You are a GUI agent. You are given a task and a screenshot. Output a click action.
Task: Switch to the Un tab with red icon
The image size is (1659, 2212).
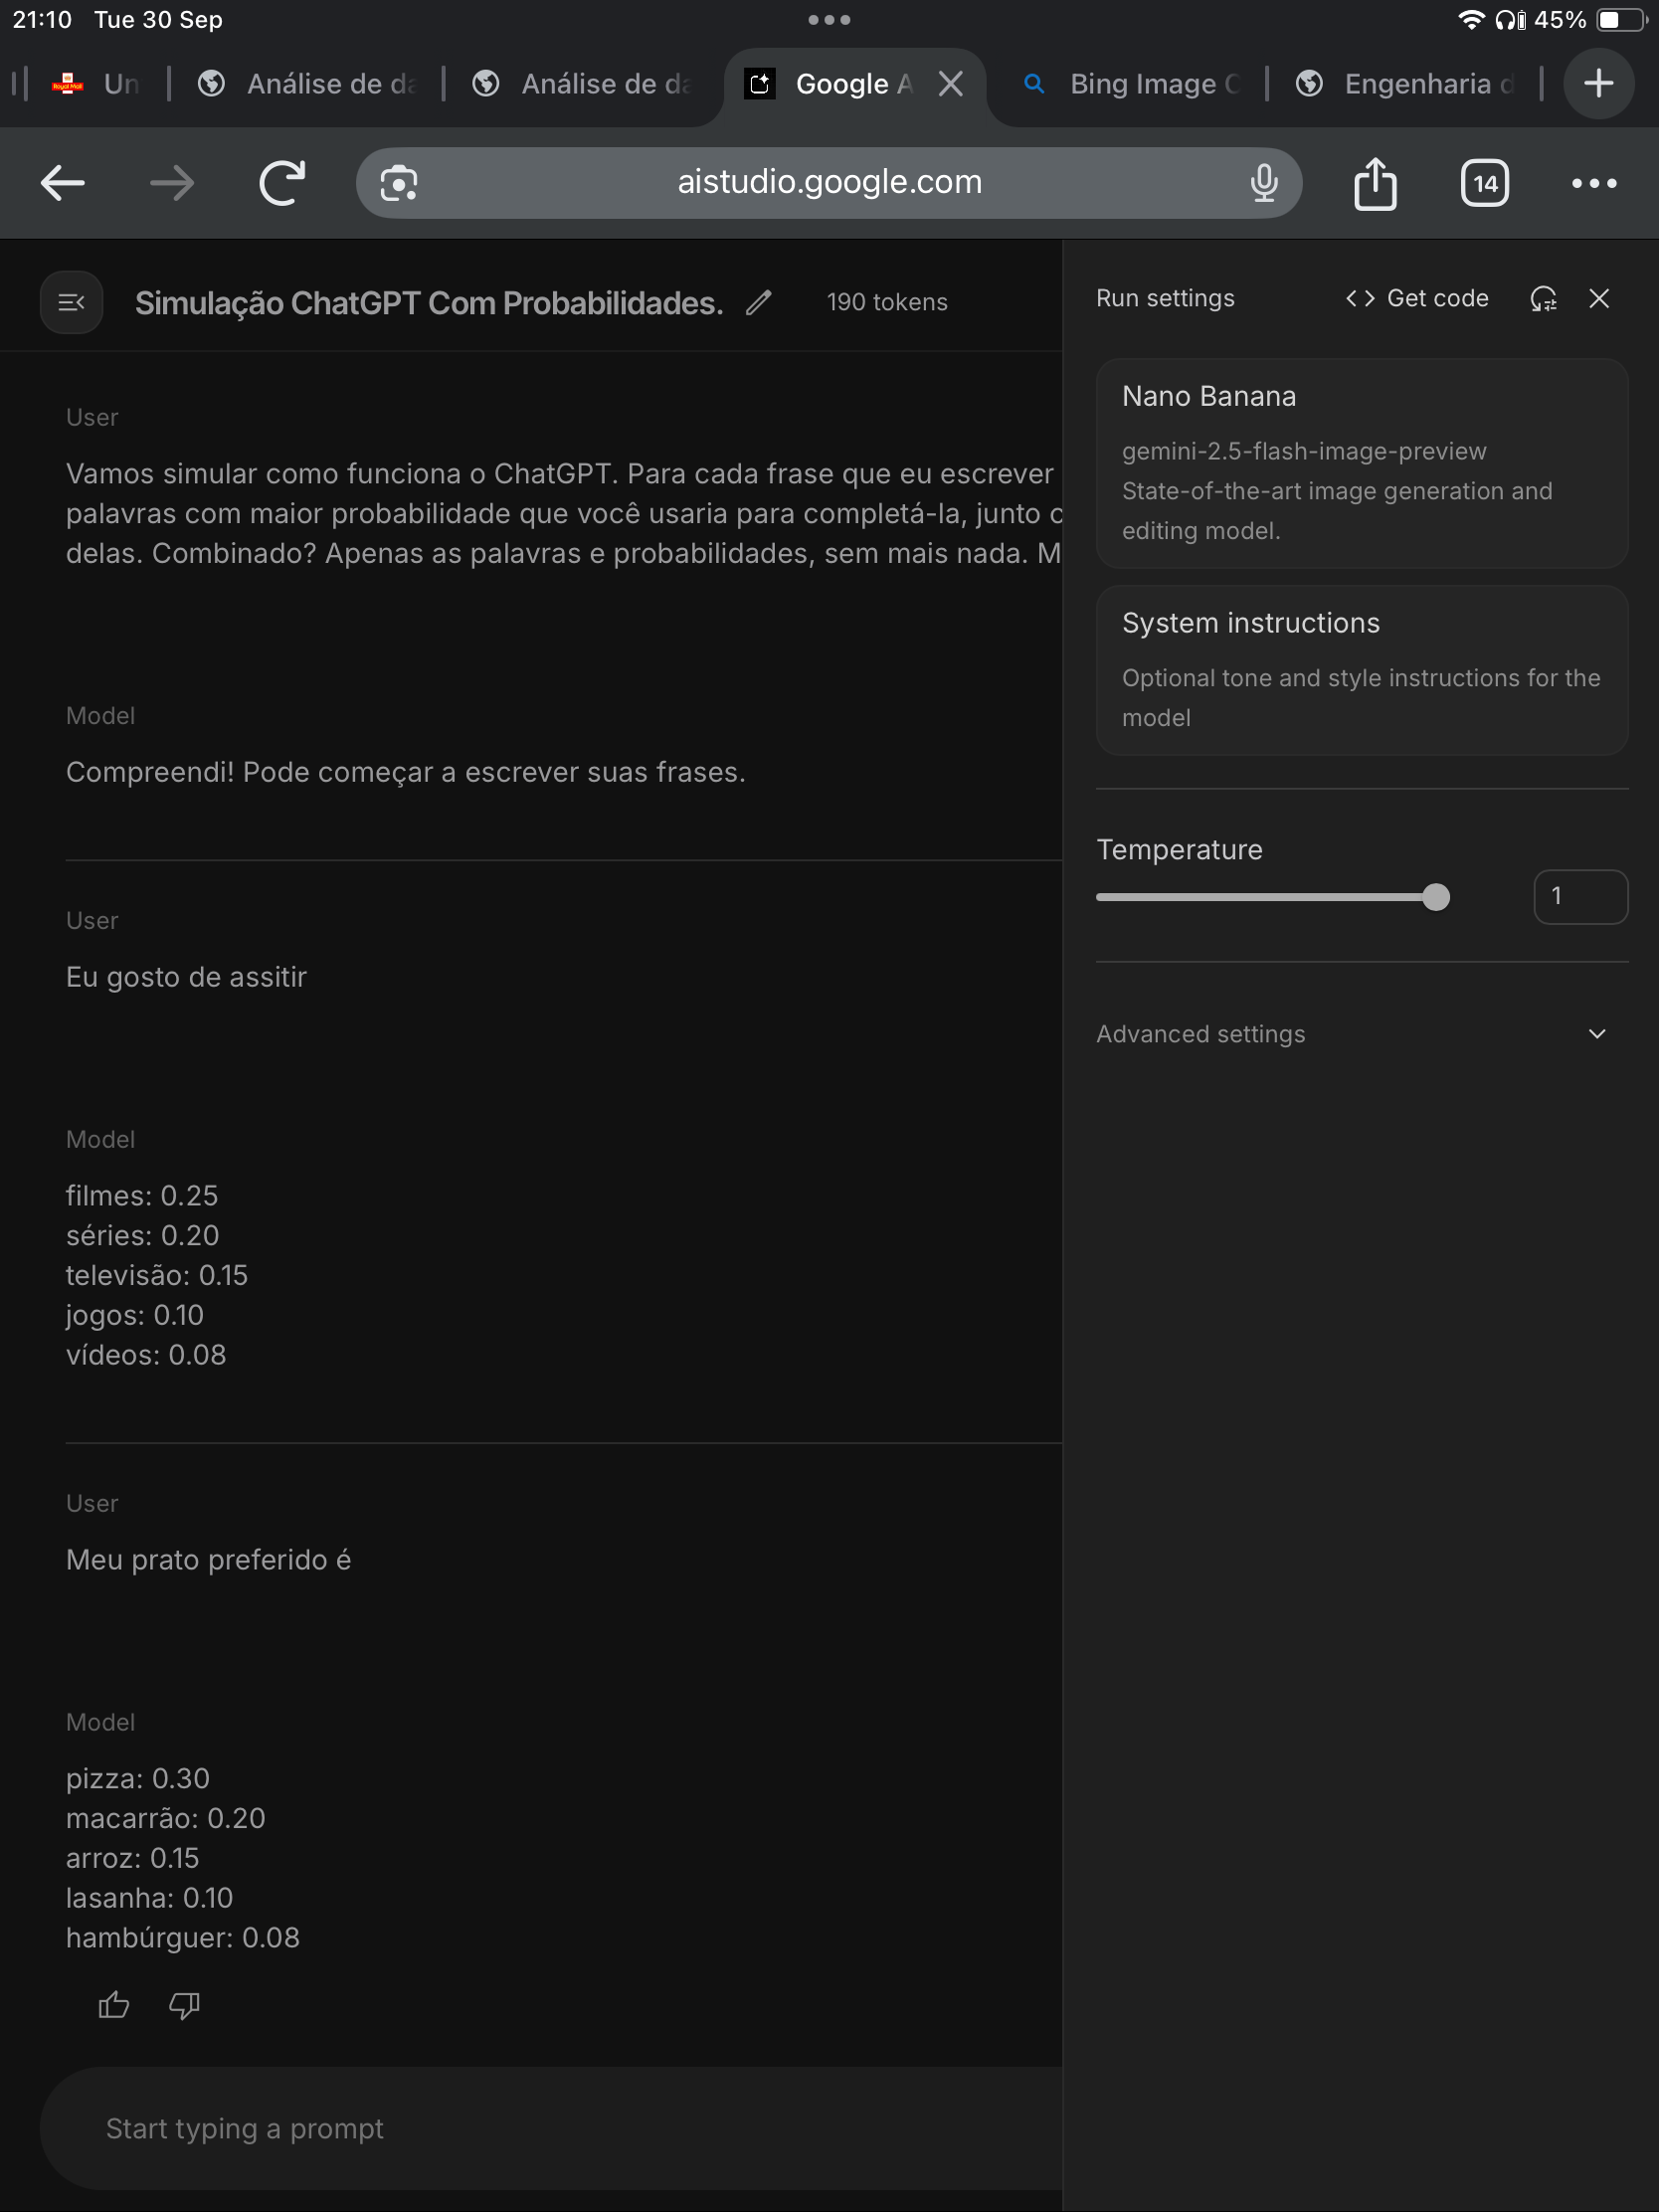[96, 84]
